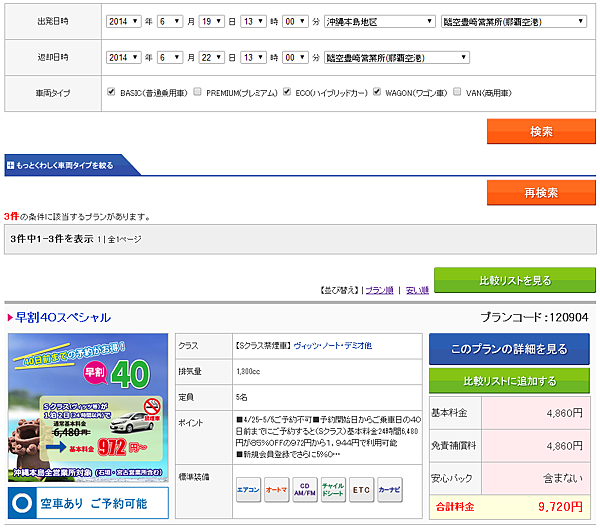The image size is (600, 530).
Task: Click the CD AM/FM equipment icon
Action: point(306,491)
